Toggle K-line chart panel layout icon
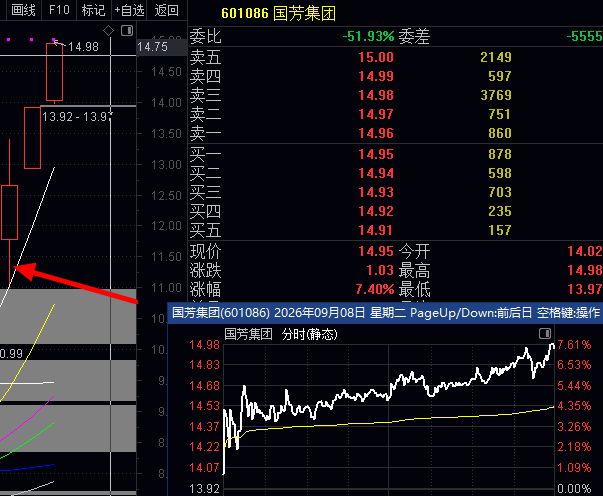 pyautogui.click(x=127, y=30)
